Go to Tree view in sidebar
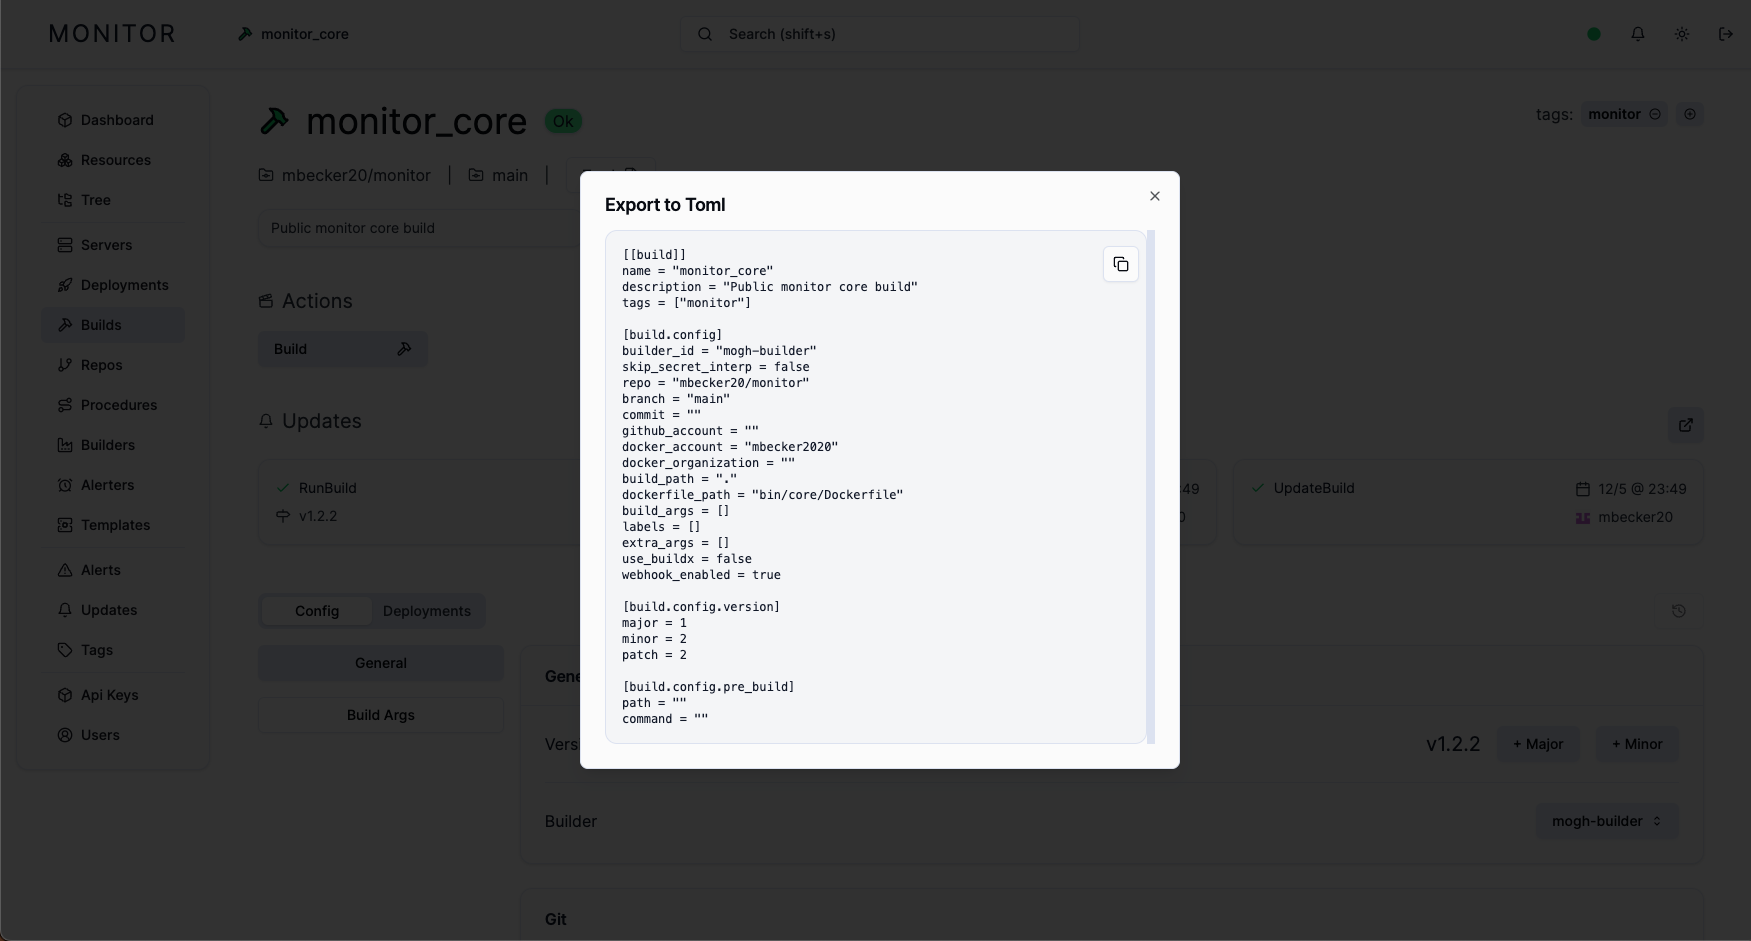The height and width of the screenshot is (941, 1751). click(x=113, y=200)
